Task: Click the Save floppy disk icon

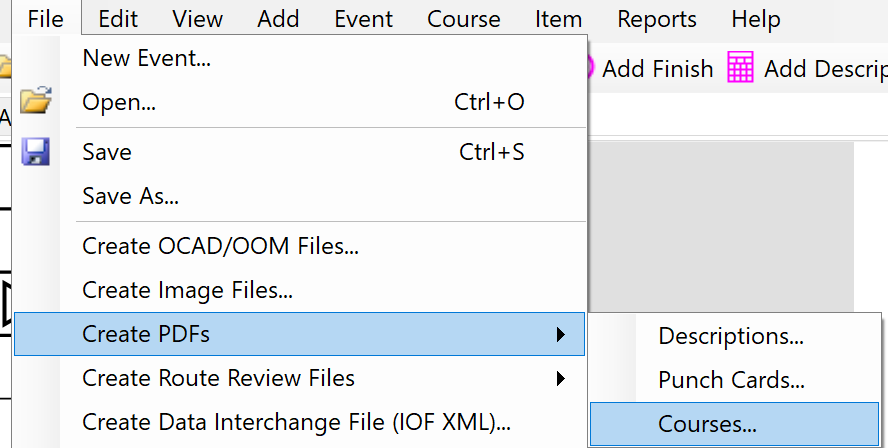Action: [36, 152]
